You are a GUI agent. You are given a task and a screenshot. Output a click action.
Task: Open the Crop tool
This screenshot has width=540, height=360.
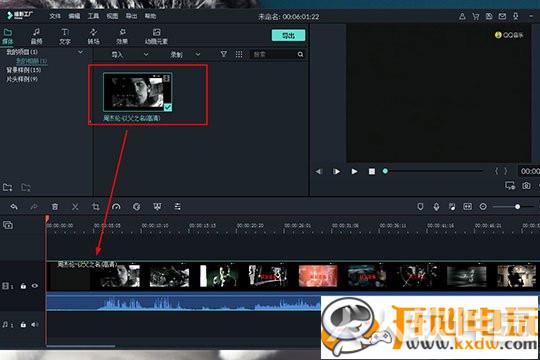(96, 207)
